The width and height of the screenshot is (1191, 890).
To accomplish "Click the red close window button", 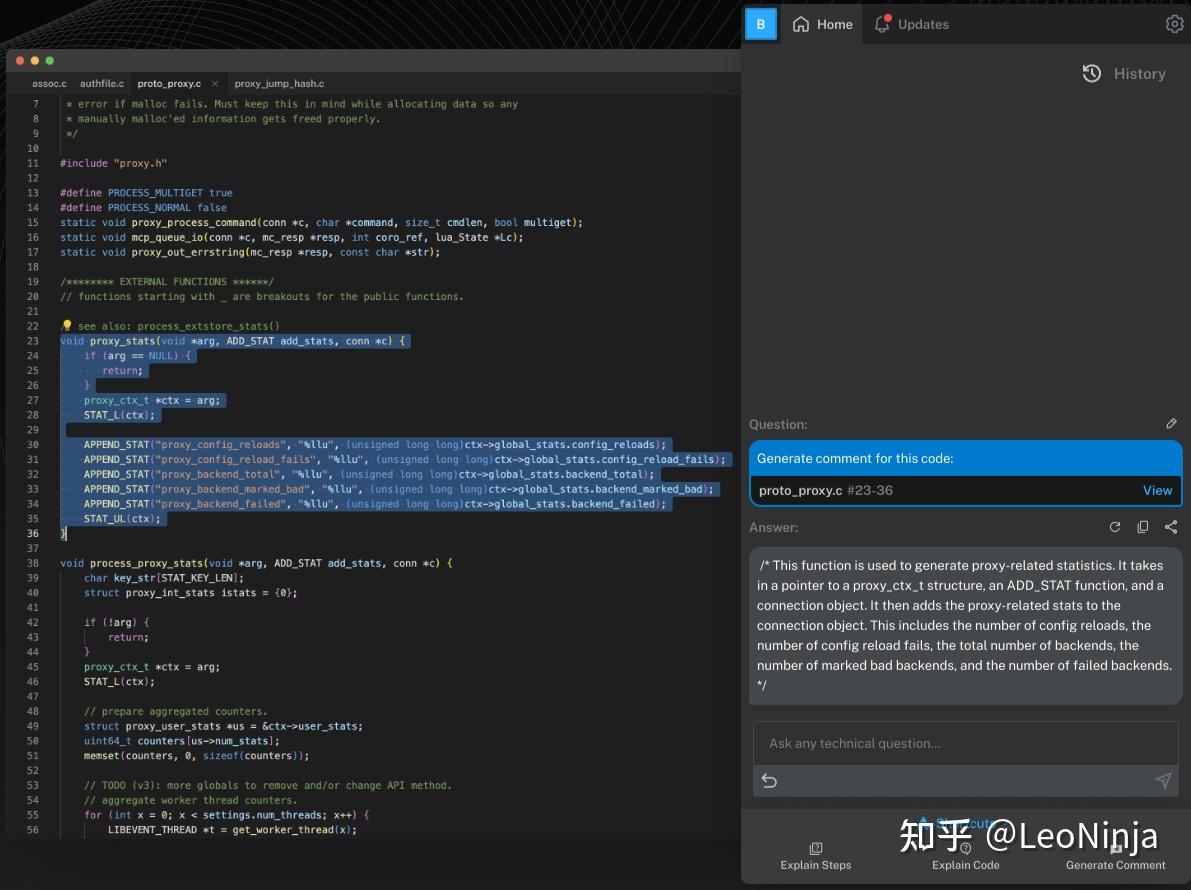I will [x=20, y=61].
